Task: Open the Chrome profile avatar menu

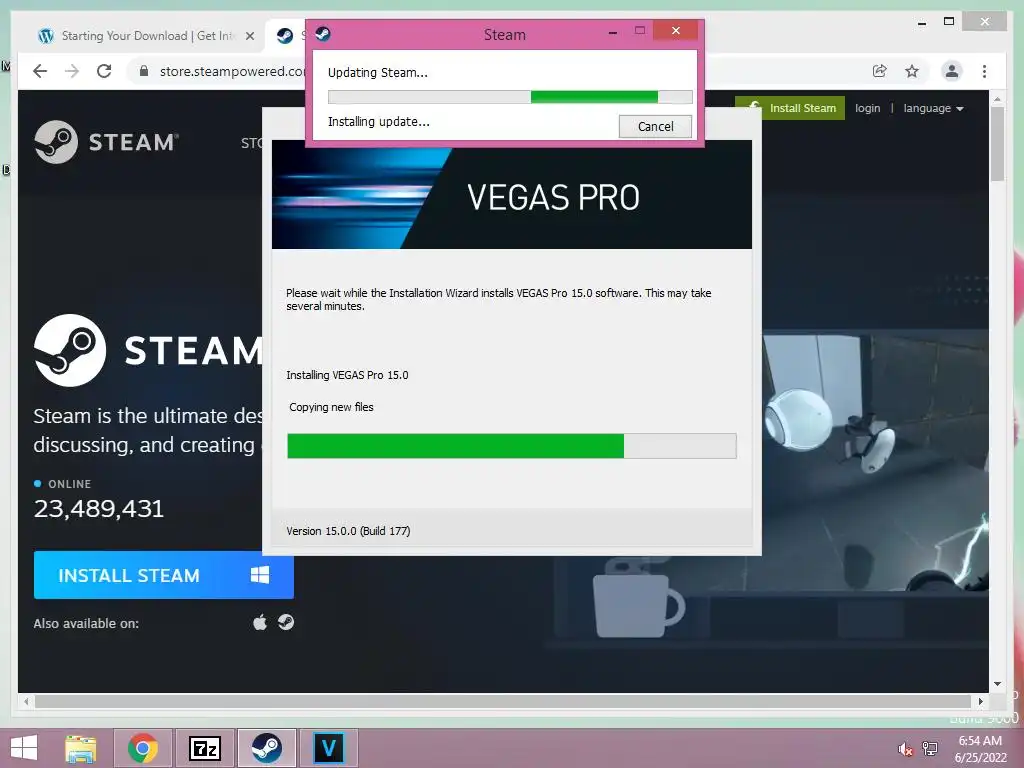Action: 952,71
